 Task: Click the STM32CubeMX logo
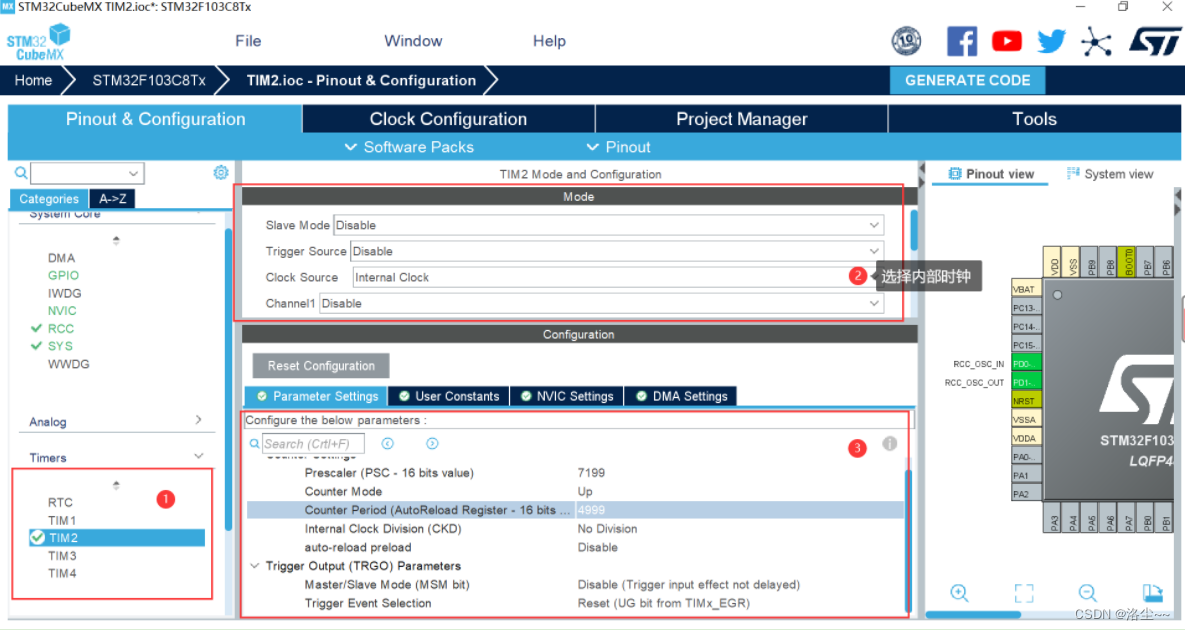tap(39, 42)
